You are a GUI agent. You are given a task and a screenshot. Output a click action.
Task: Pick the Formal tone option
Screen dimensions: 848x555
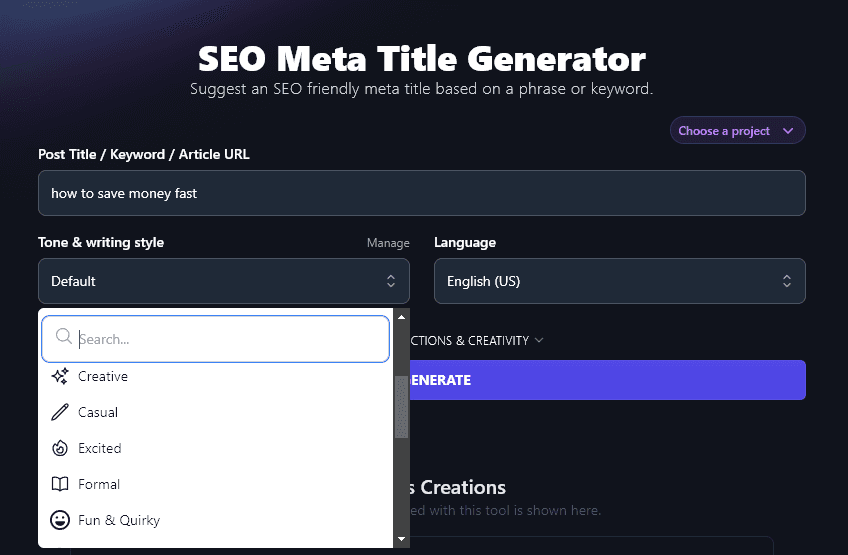coord(99,485)
